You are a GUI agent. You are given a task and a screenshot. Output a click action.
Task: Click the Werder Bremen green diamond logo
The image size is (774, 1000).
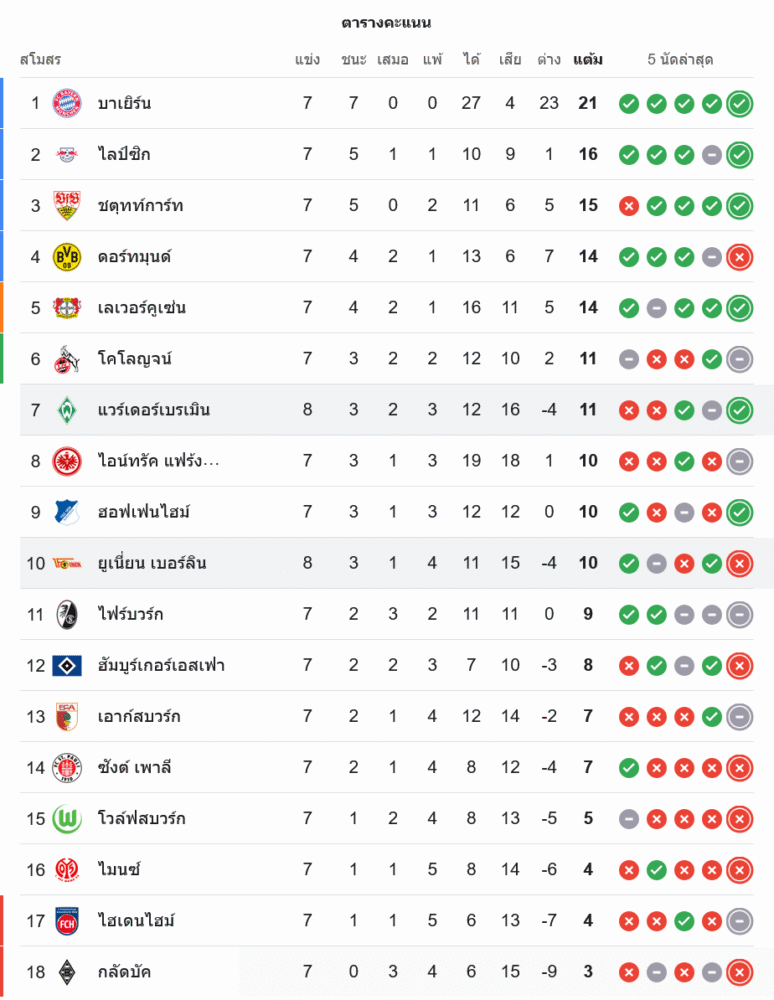tap(67, 410)
